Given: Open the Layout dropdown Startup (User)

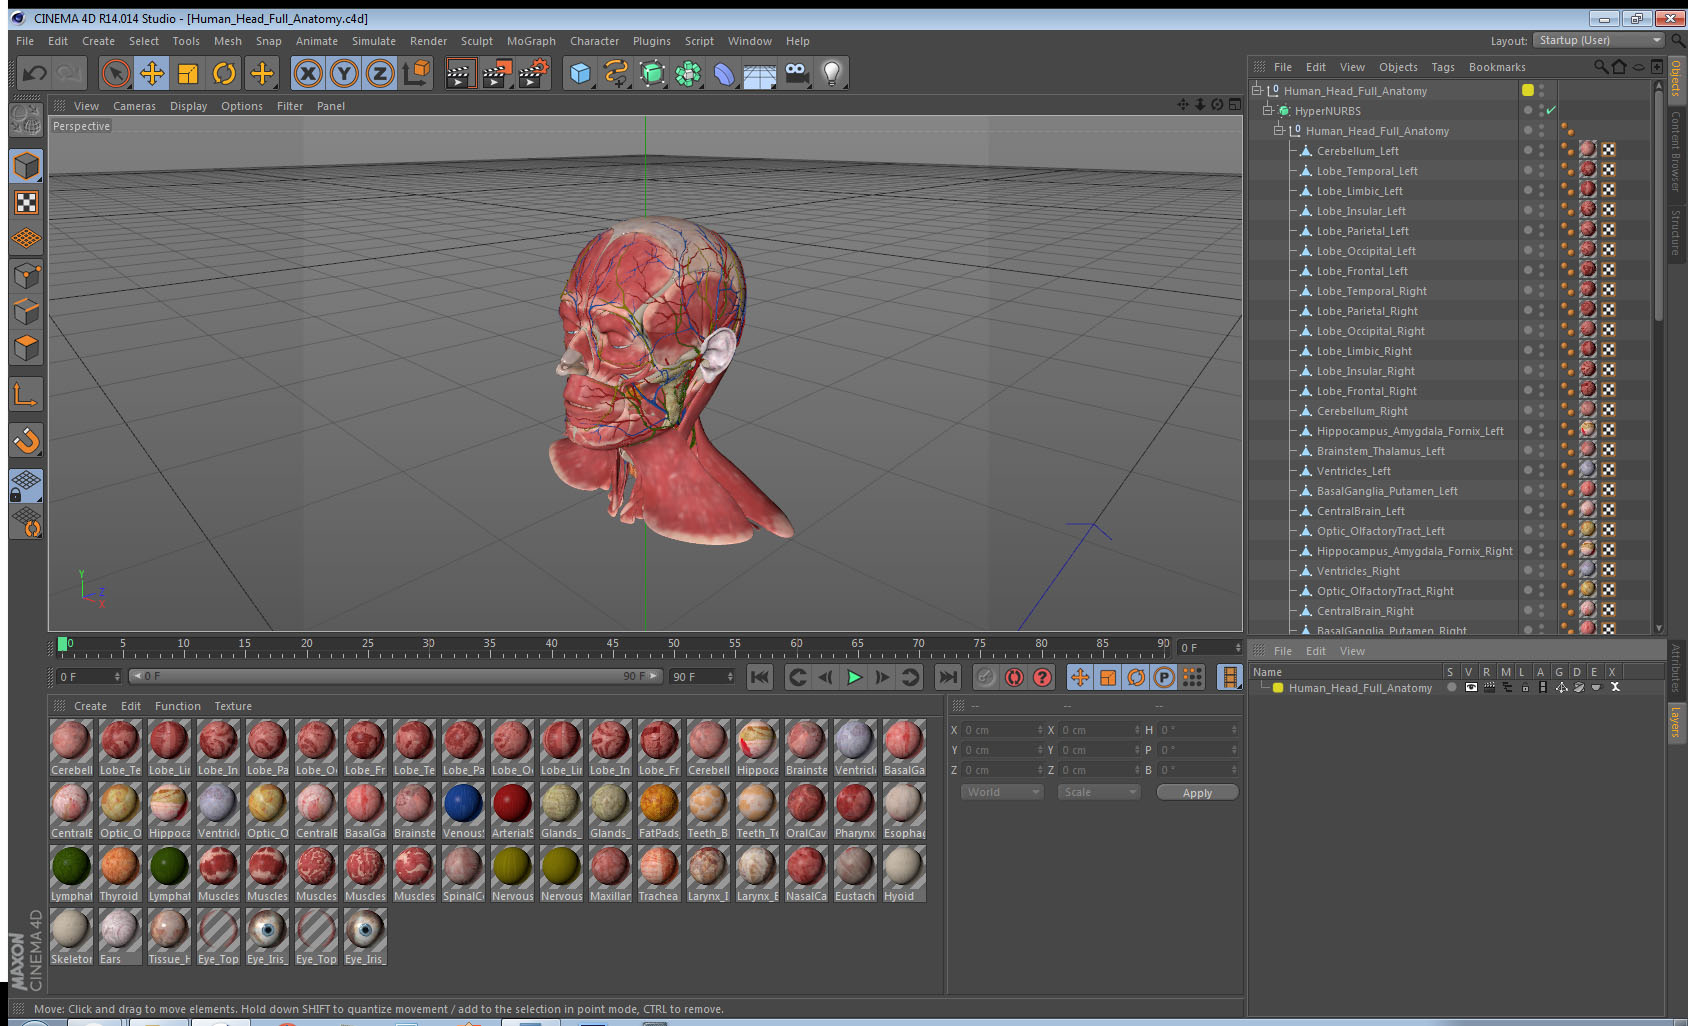Looking at the screenshot, I should [x=1600, y=40].
